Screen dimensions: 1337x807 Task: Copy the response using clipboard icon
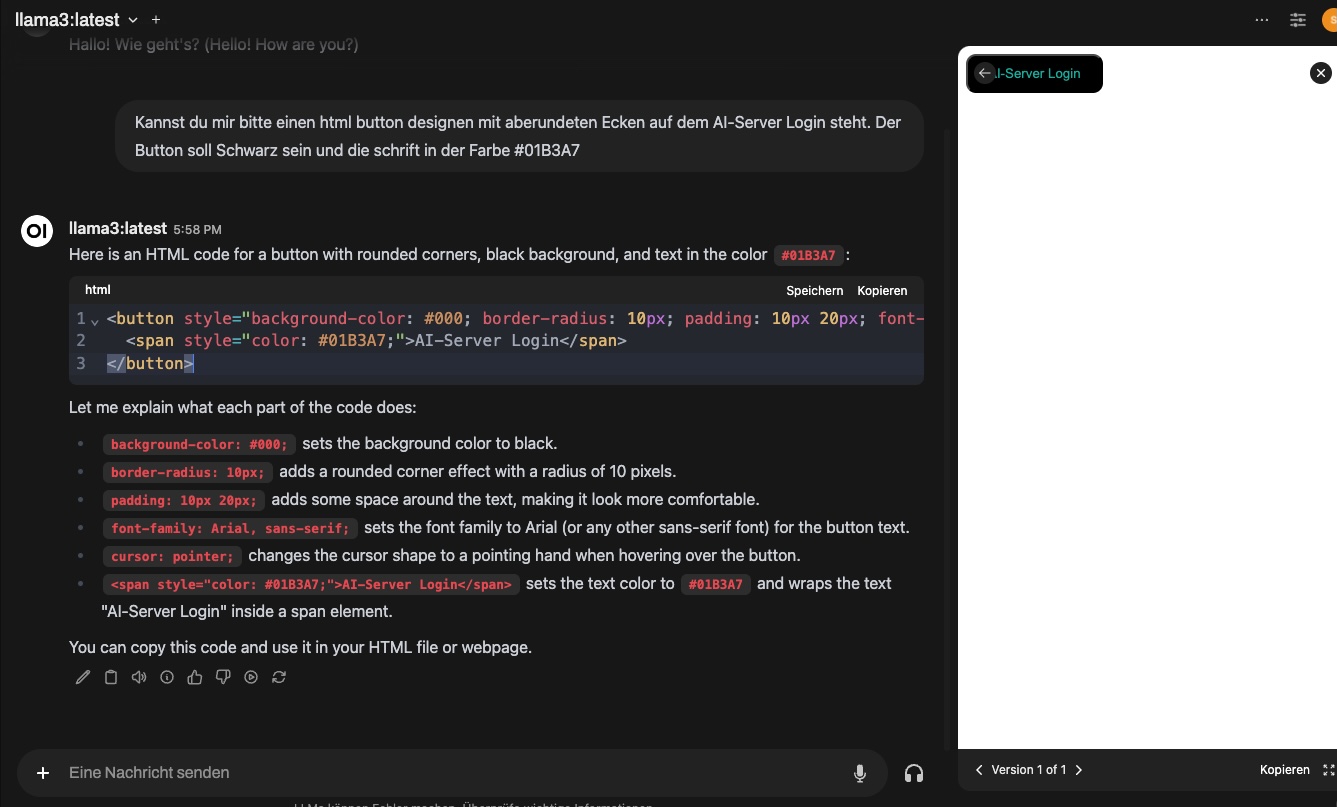point(111,677)
